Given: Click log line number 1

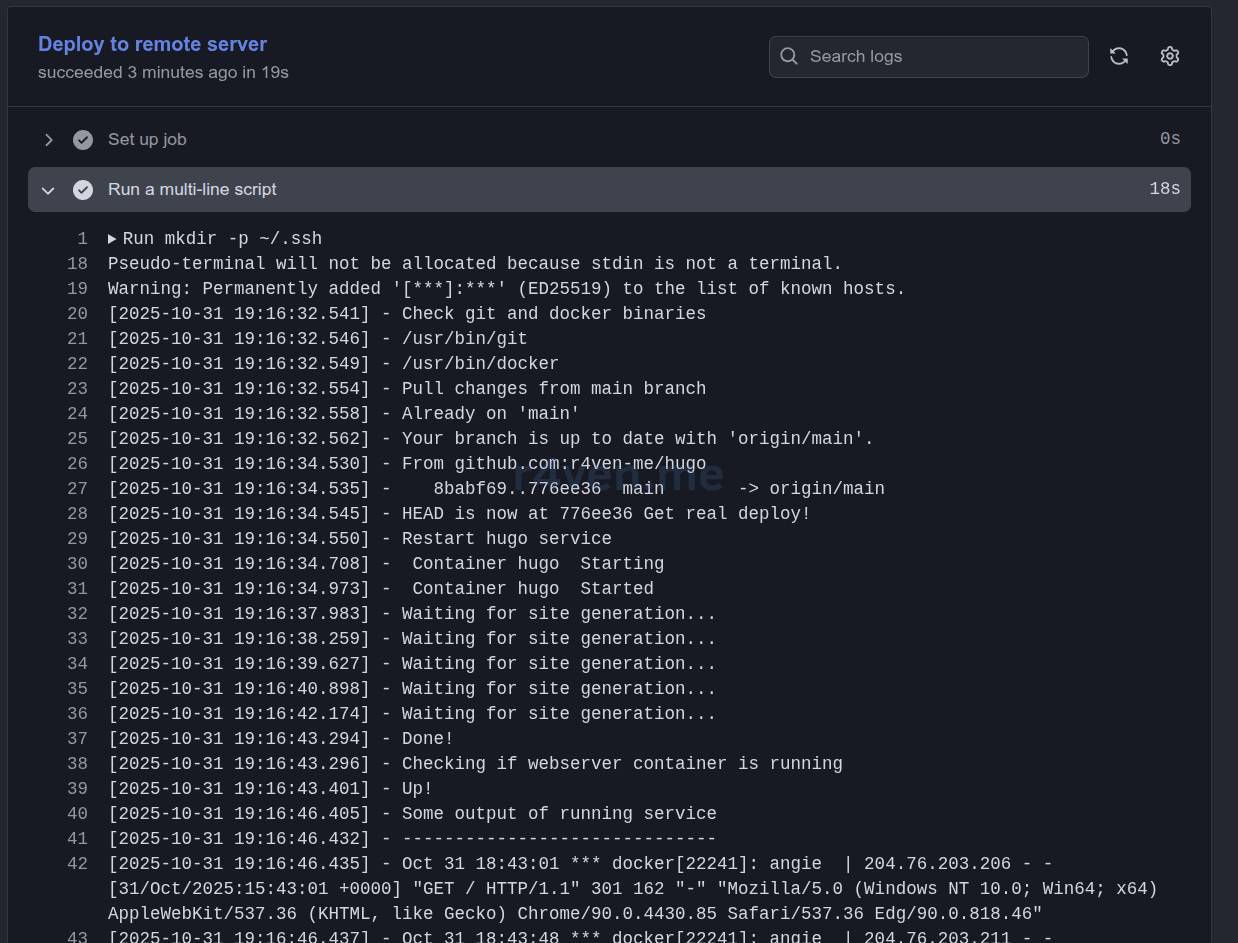Looking at the screenshot, I should click(83, 239).
